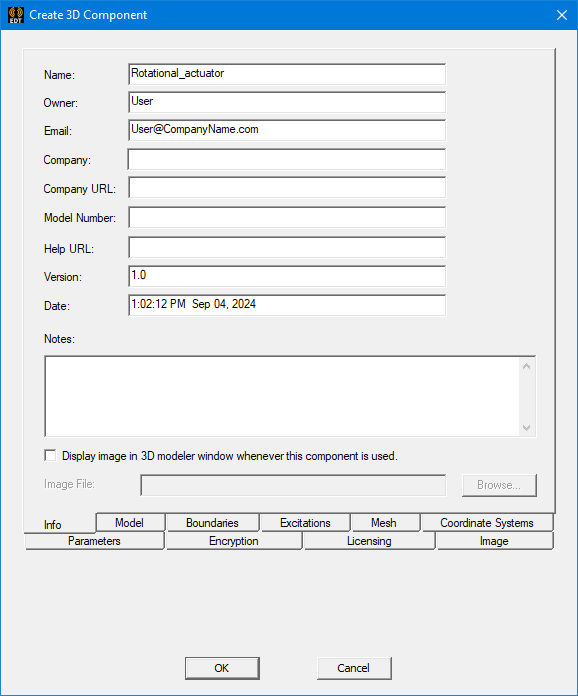Select the Excitations tab

pos(305,522)
